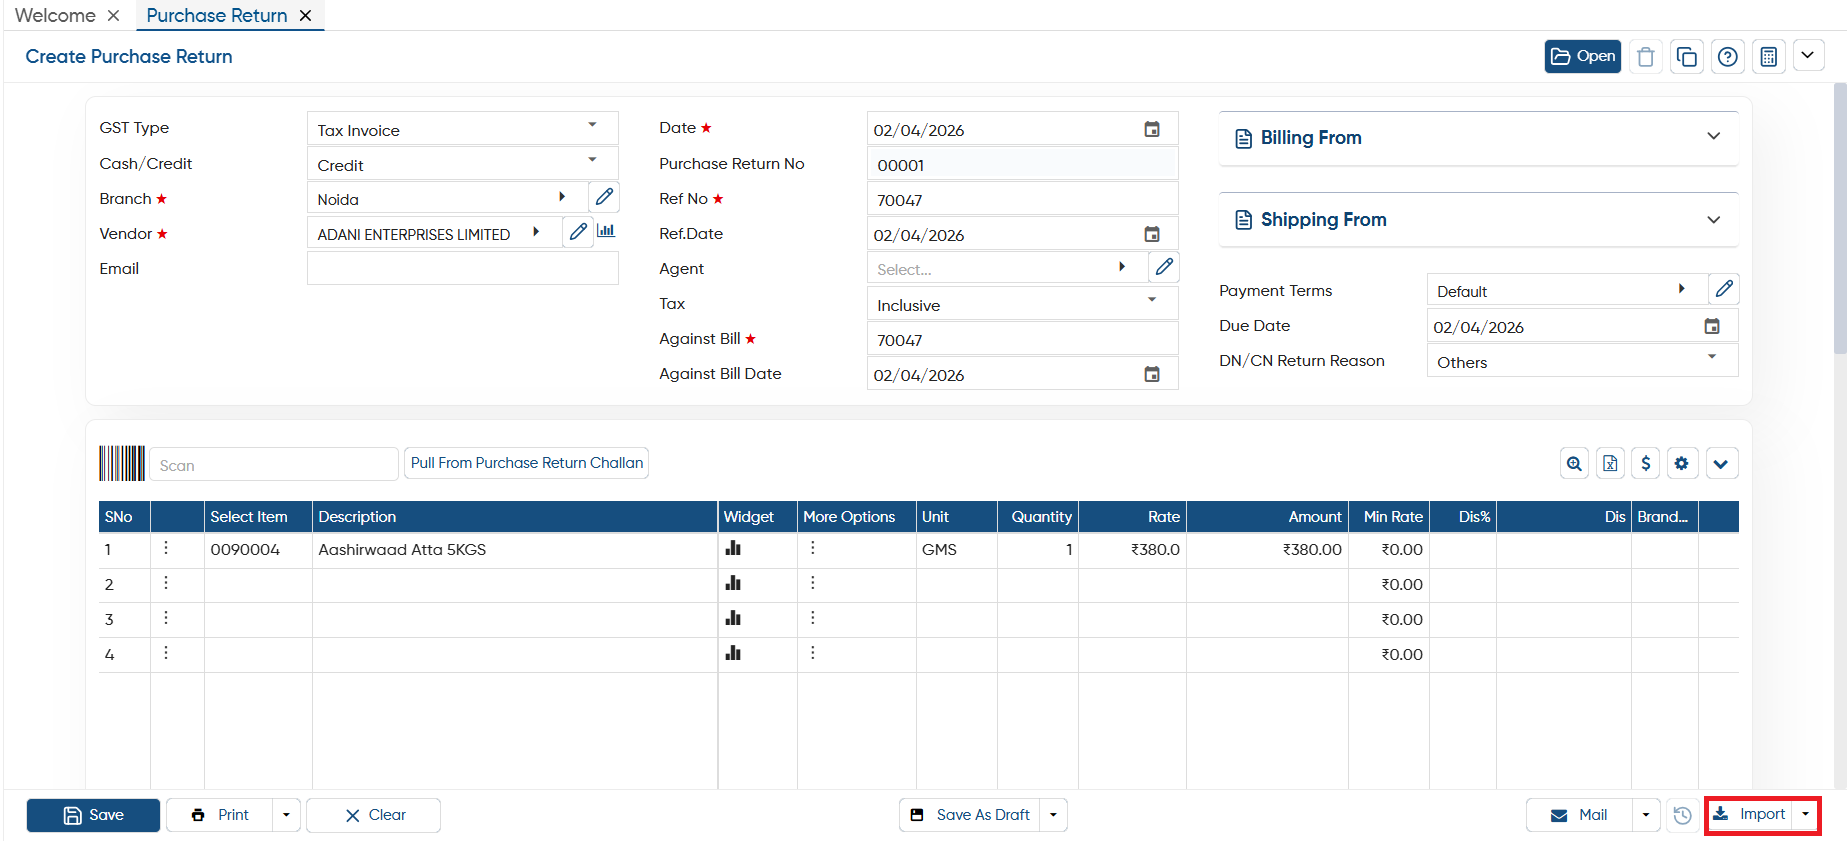
Task: Click widget bar-chart icon in row 1
Action: click(x=733, y=548)
